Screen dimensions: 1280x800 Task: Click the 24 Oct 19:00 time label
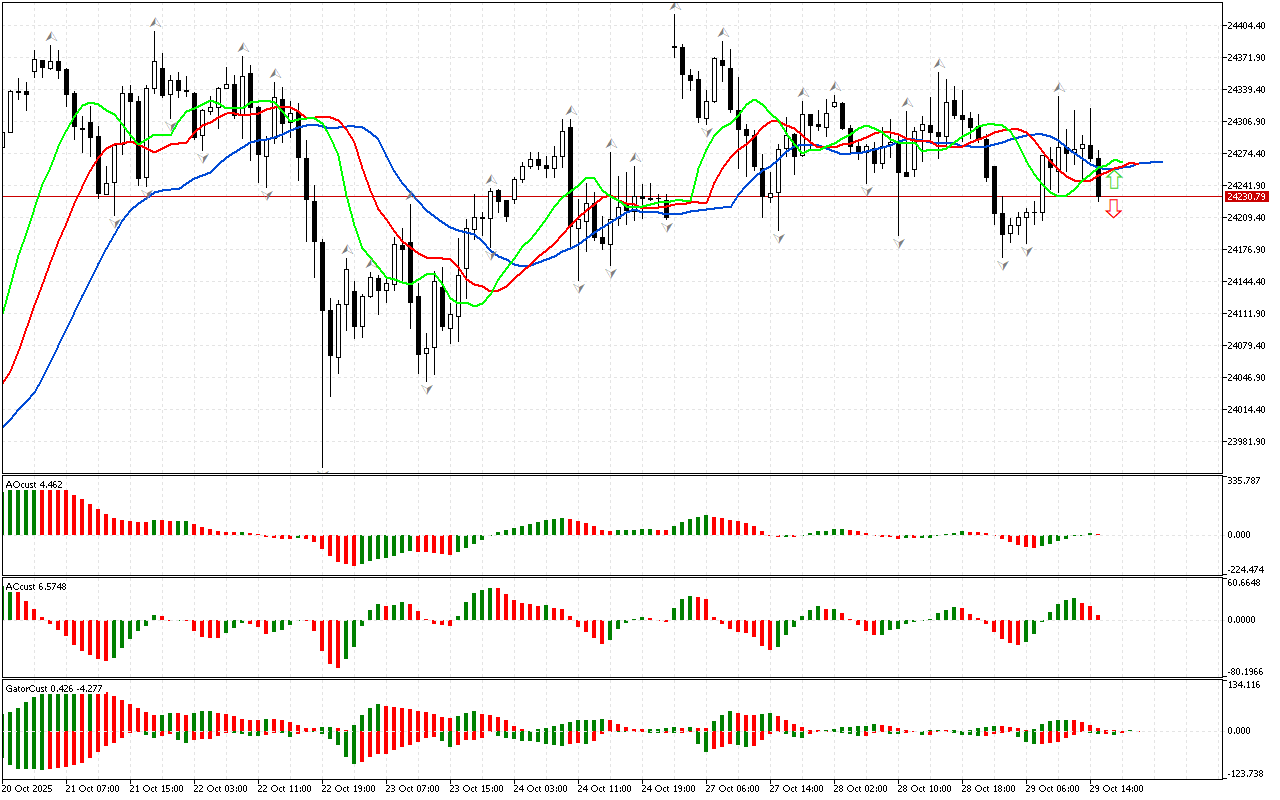pos(668,789)
